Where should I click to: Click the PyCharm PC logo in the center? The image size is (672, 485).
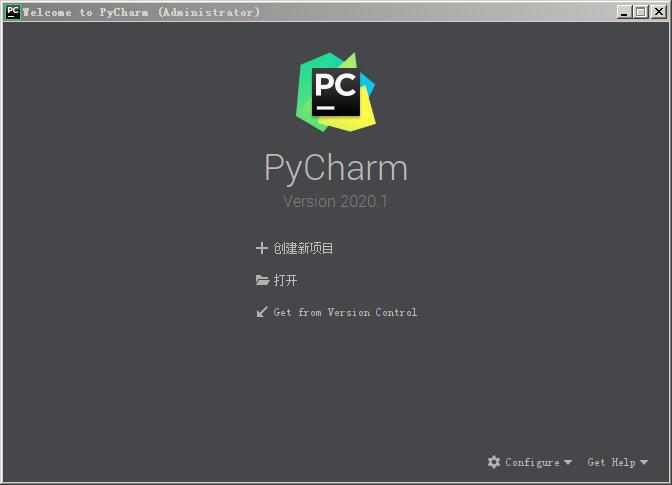(336, 92)
